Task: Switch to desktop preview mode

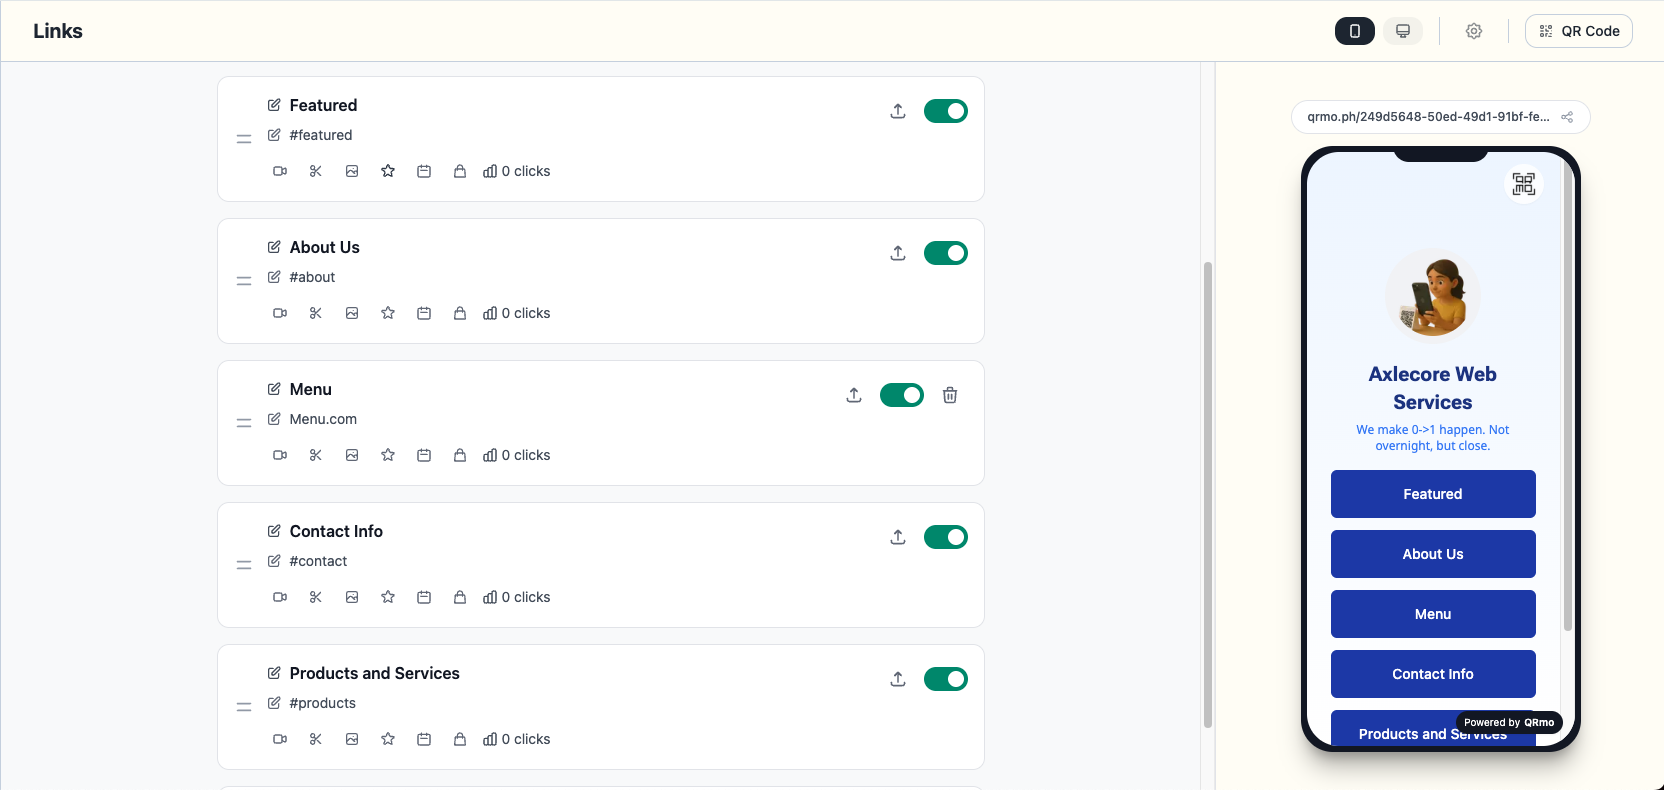Action: (1402, 31)
